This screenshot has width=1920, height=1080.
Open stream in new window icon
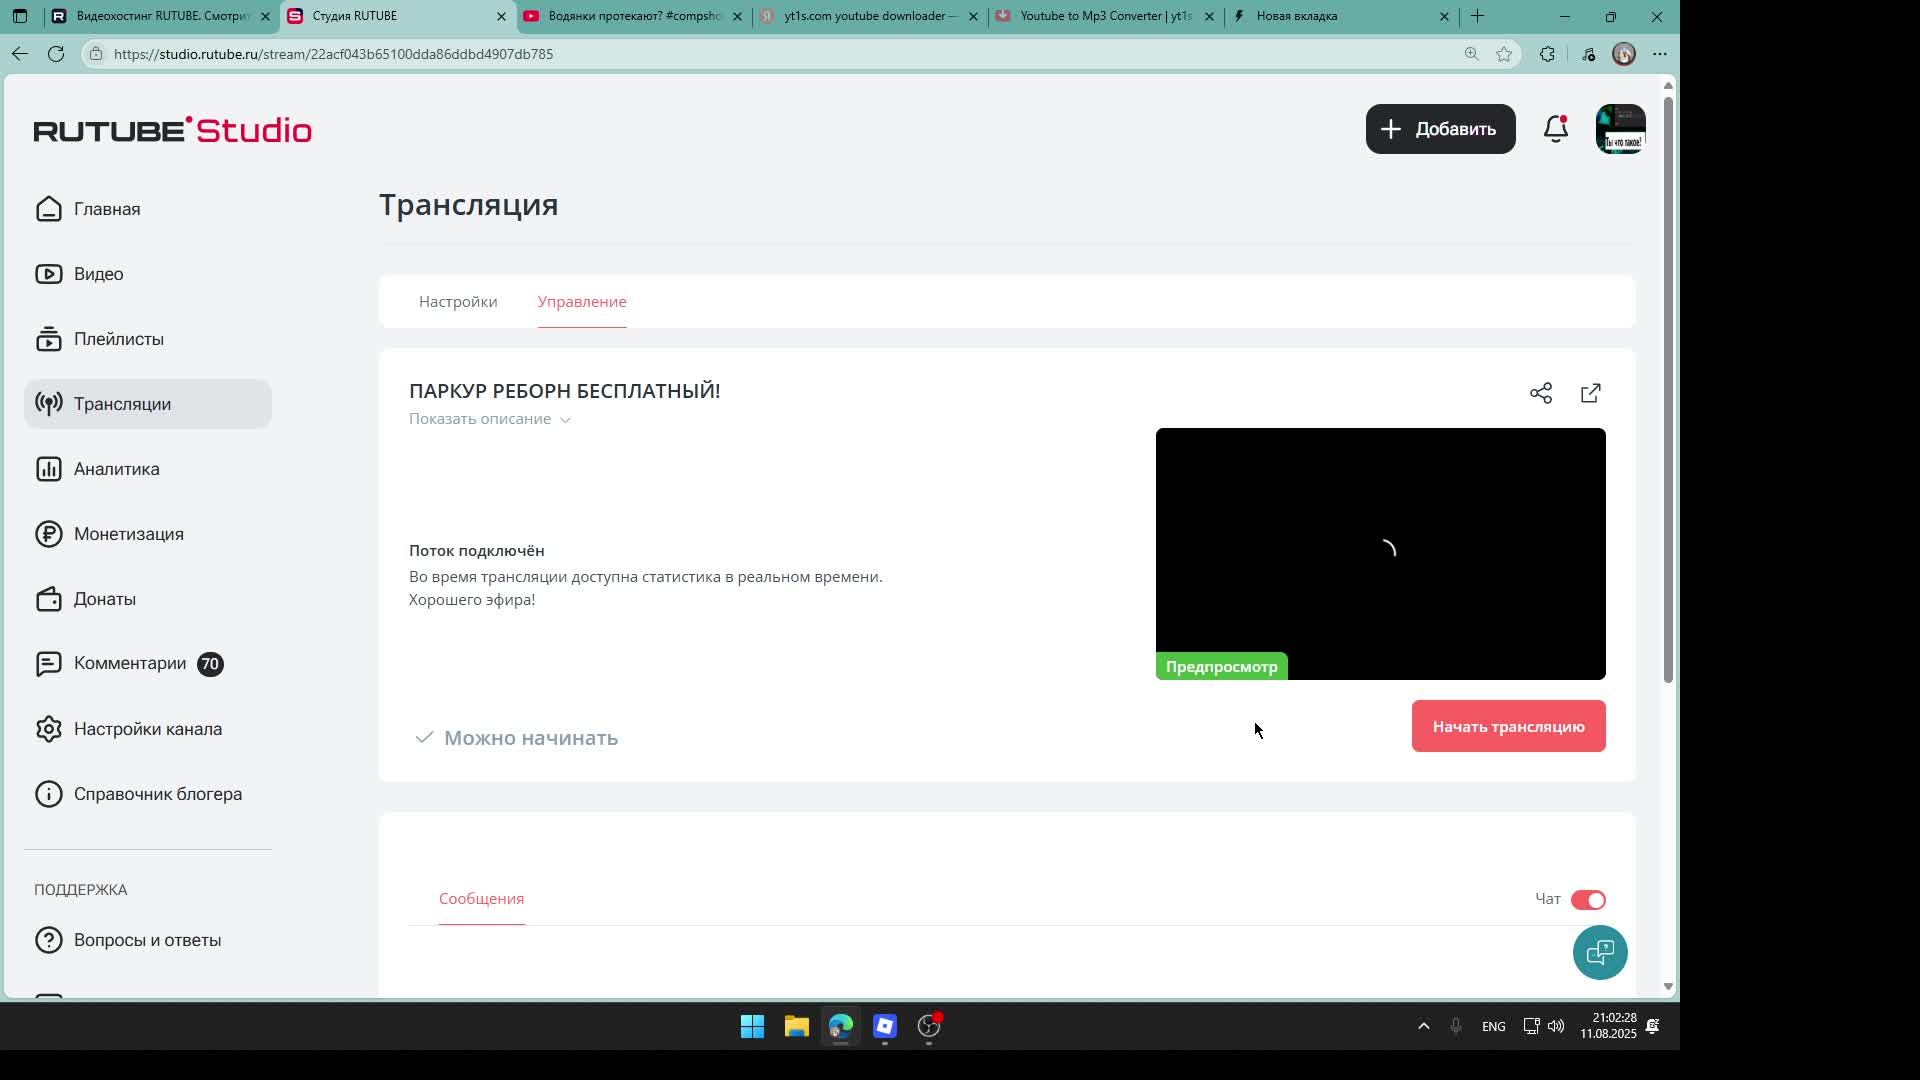click(x=1590, y=393)
